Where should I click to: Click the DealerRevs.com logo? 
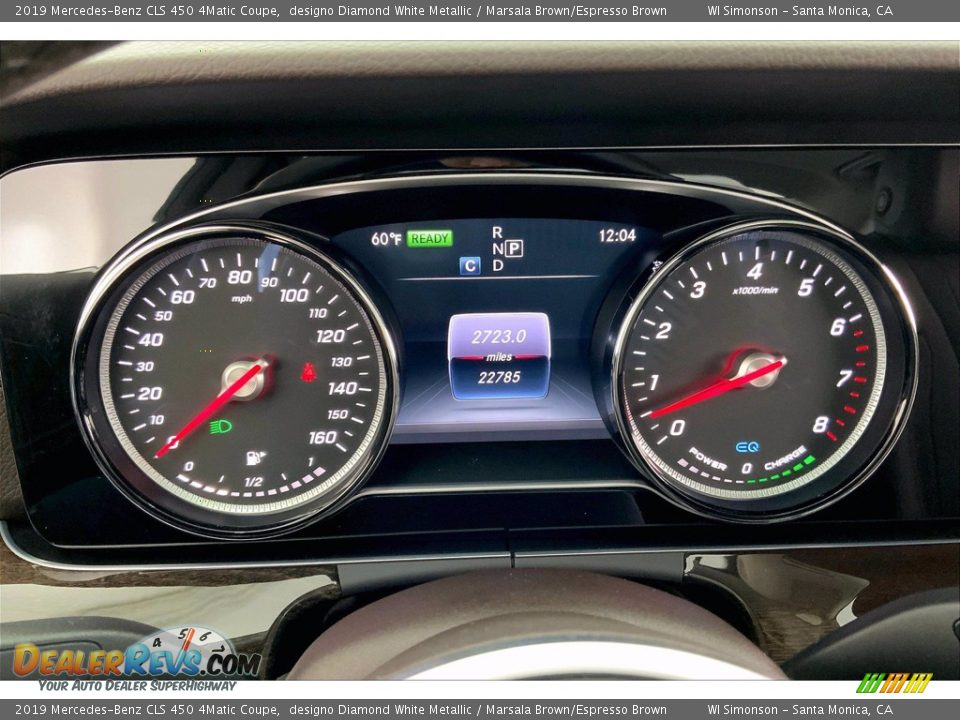[138, 660]
